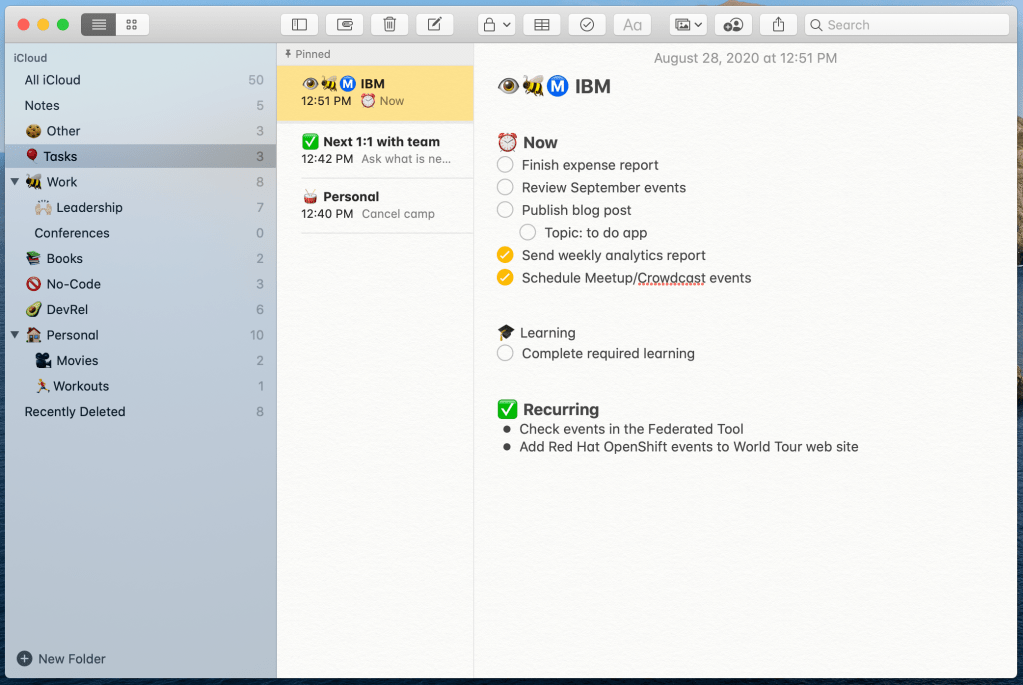Switch to list view in toolbar
The width and height of the screenshot is (1023, 685).
98,25
